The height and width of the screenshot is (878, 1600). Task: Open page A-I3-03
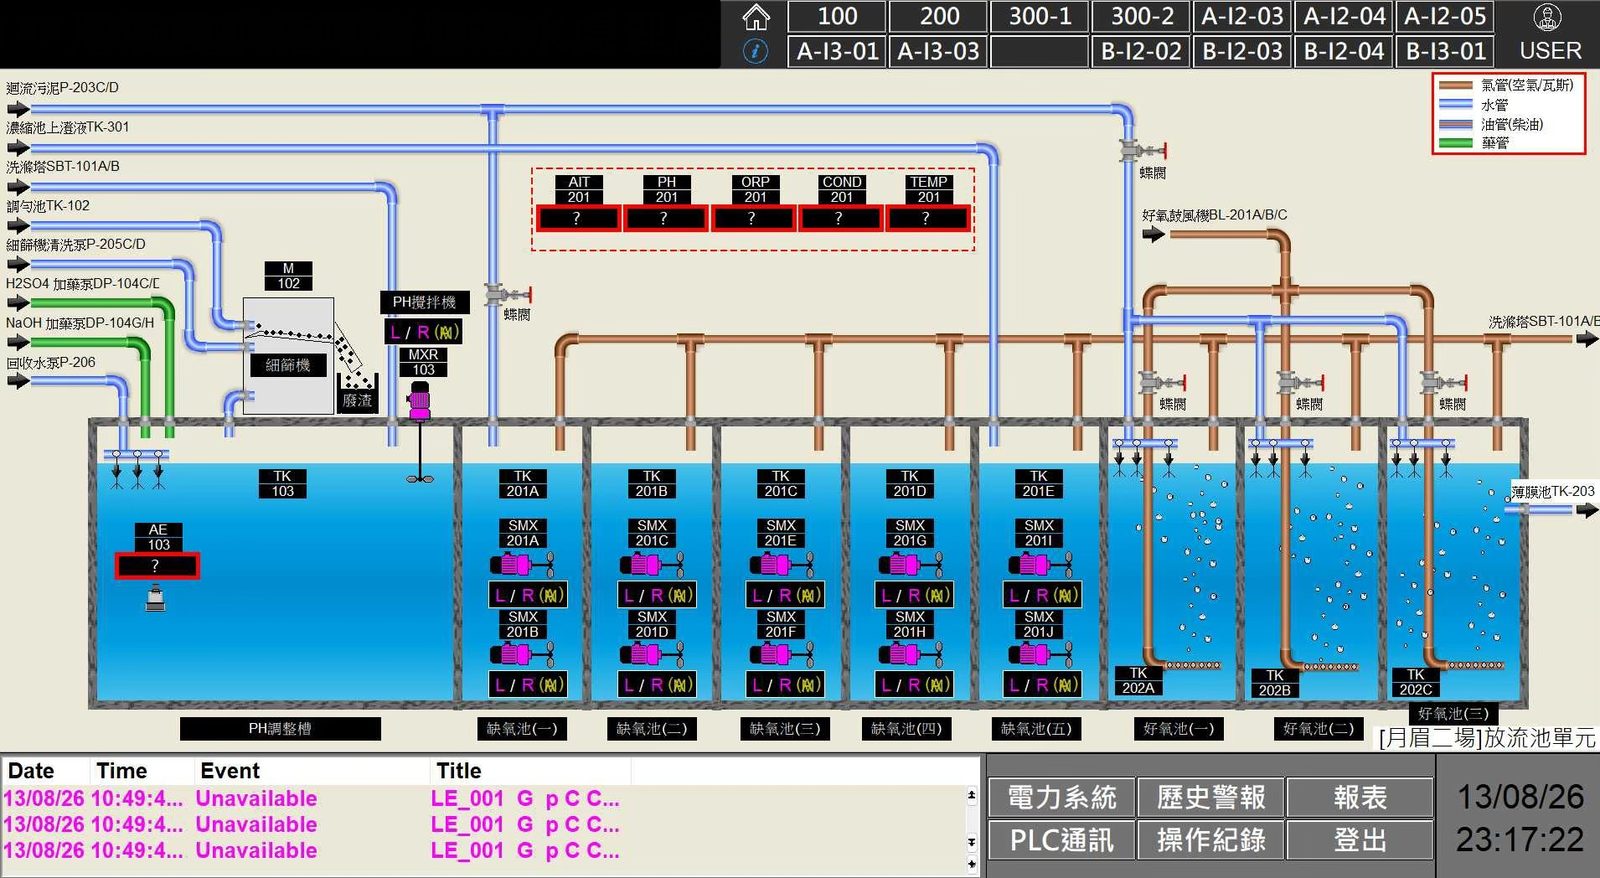(x=938, y=51)
